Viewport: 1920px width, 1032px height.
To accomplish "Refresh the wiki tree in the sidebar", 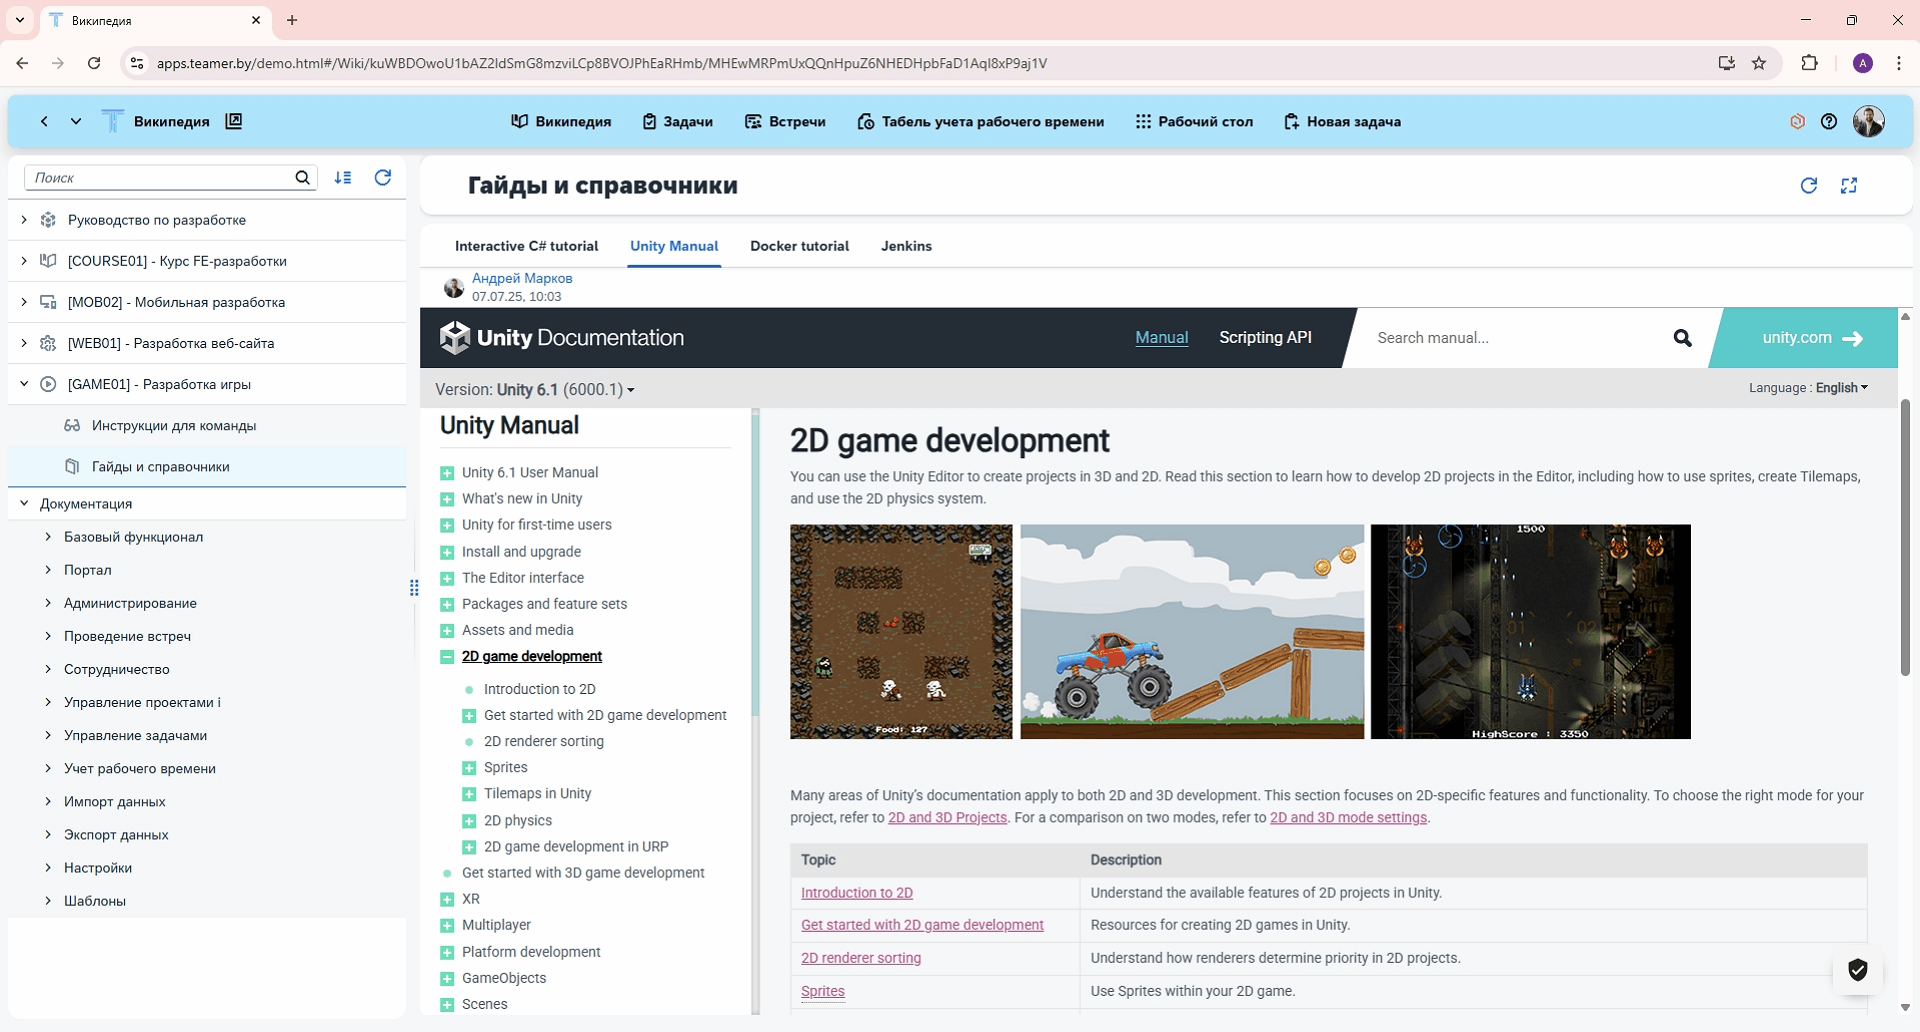I will (x=382, y=177).
